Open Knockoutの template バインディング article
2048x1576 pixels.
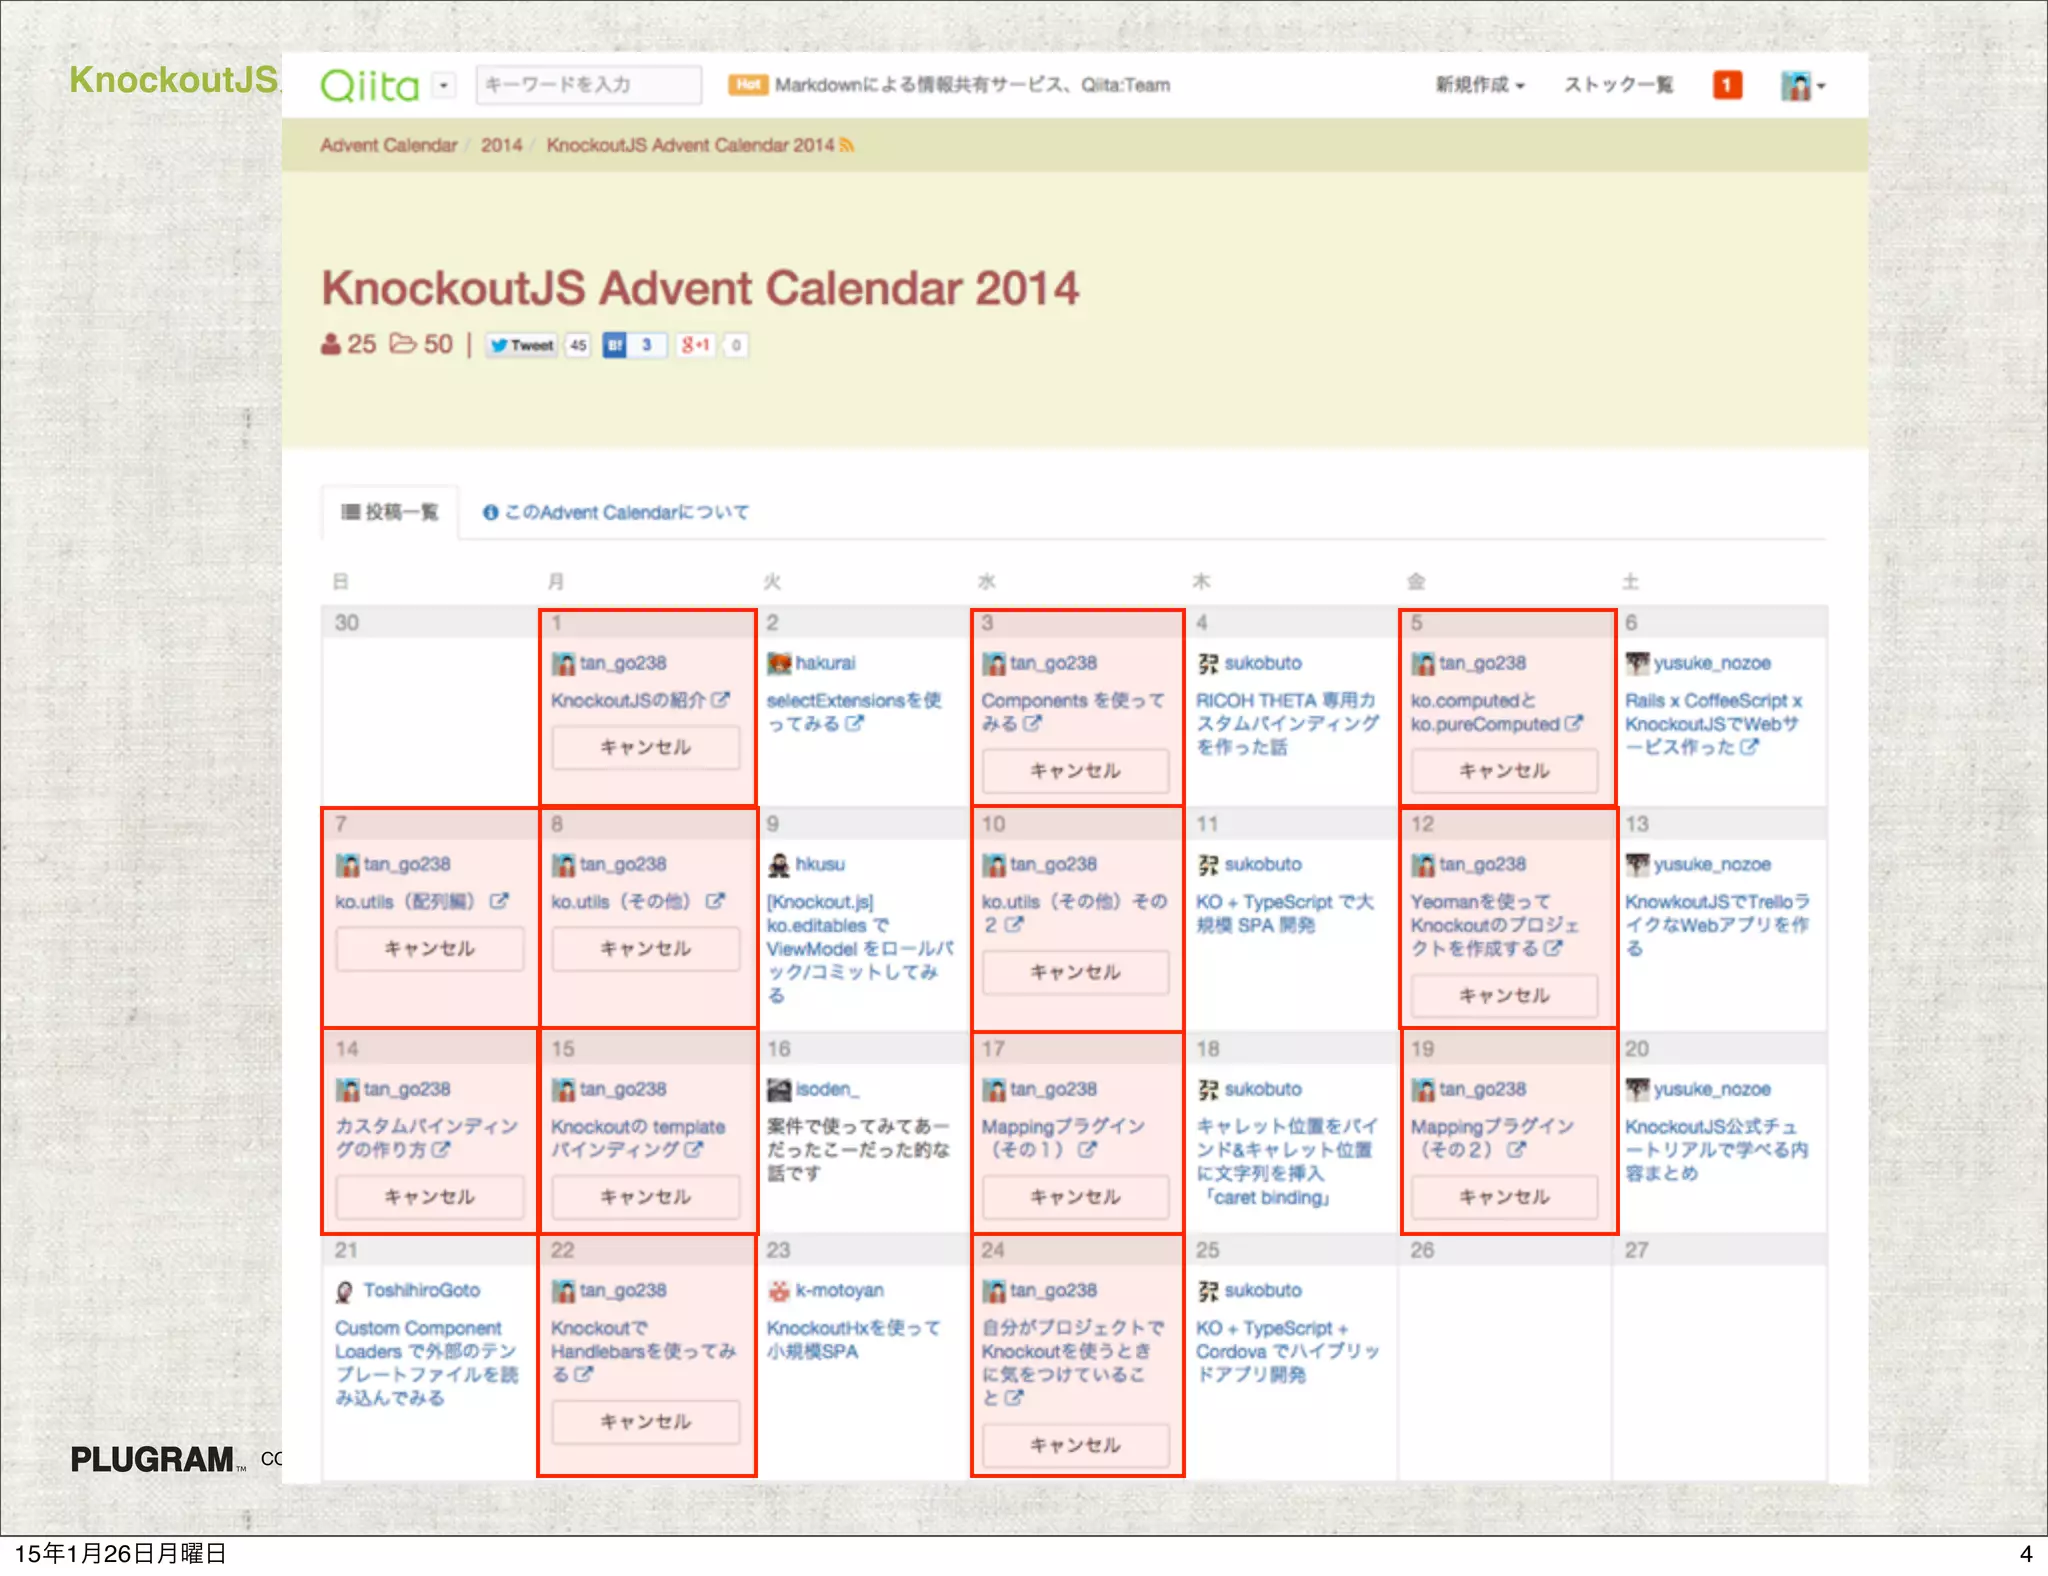[638, 1138]
